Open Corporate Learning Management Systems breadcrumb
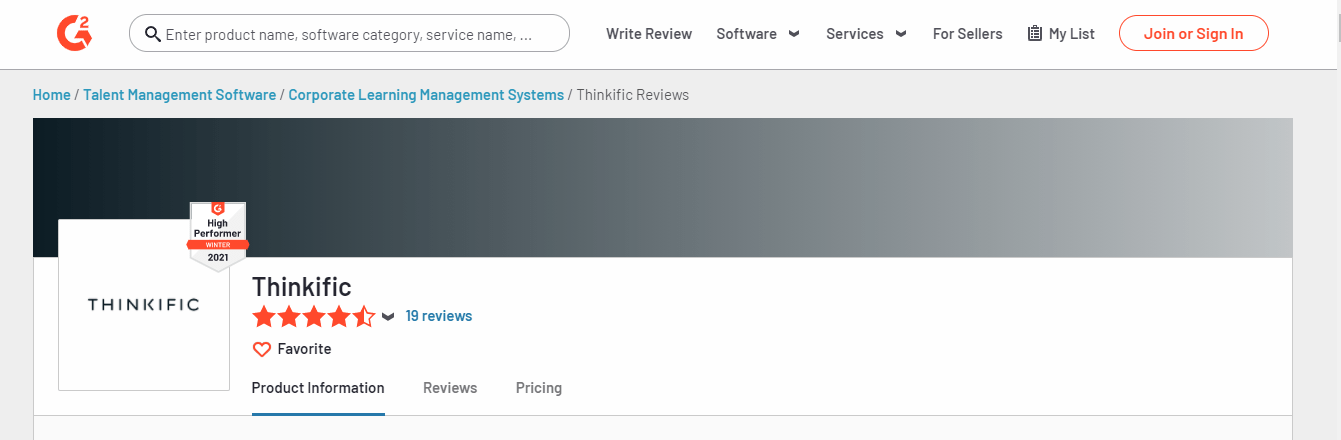The width and height of the screenshot is (1341, 440). [426, 95]
